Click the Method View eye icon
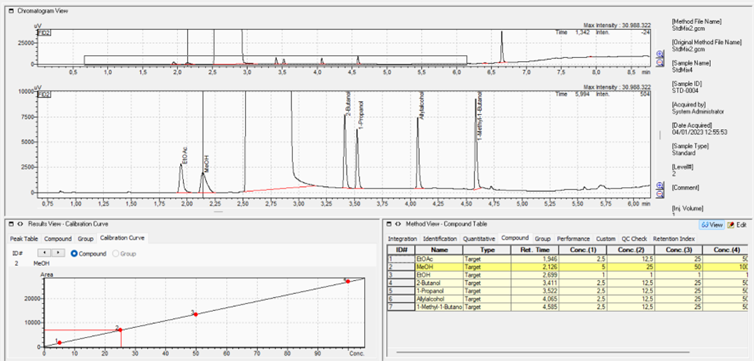The width and height of the screenshot is (754, 361). [x=398, y=224]
